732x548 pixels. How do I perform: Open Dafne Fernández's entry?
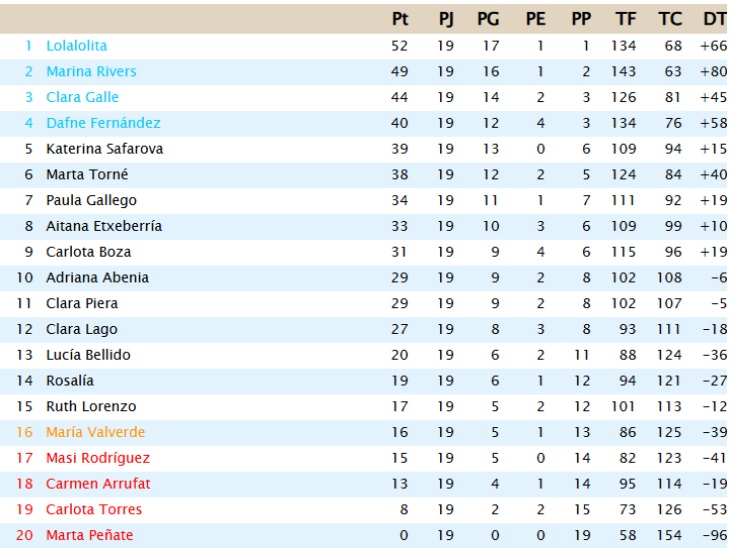coord(103,123)
